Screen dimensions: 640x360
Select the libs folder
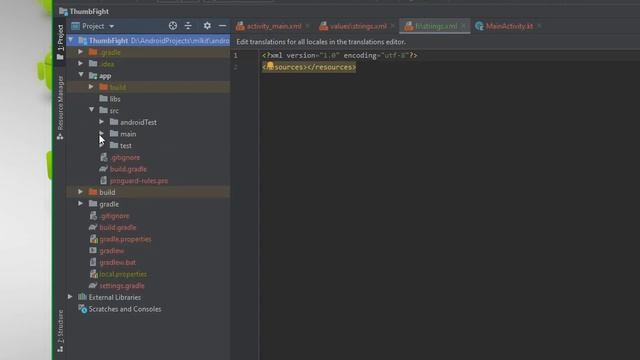[x=115, y=99]
